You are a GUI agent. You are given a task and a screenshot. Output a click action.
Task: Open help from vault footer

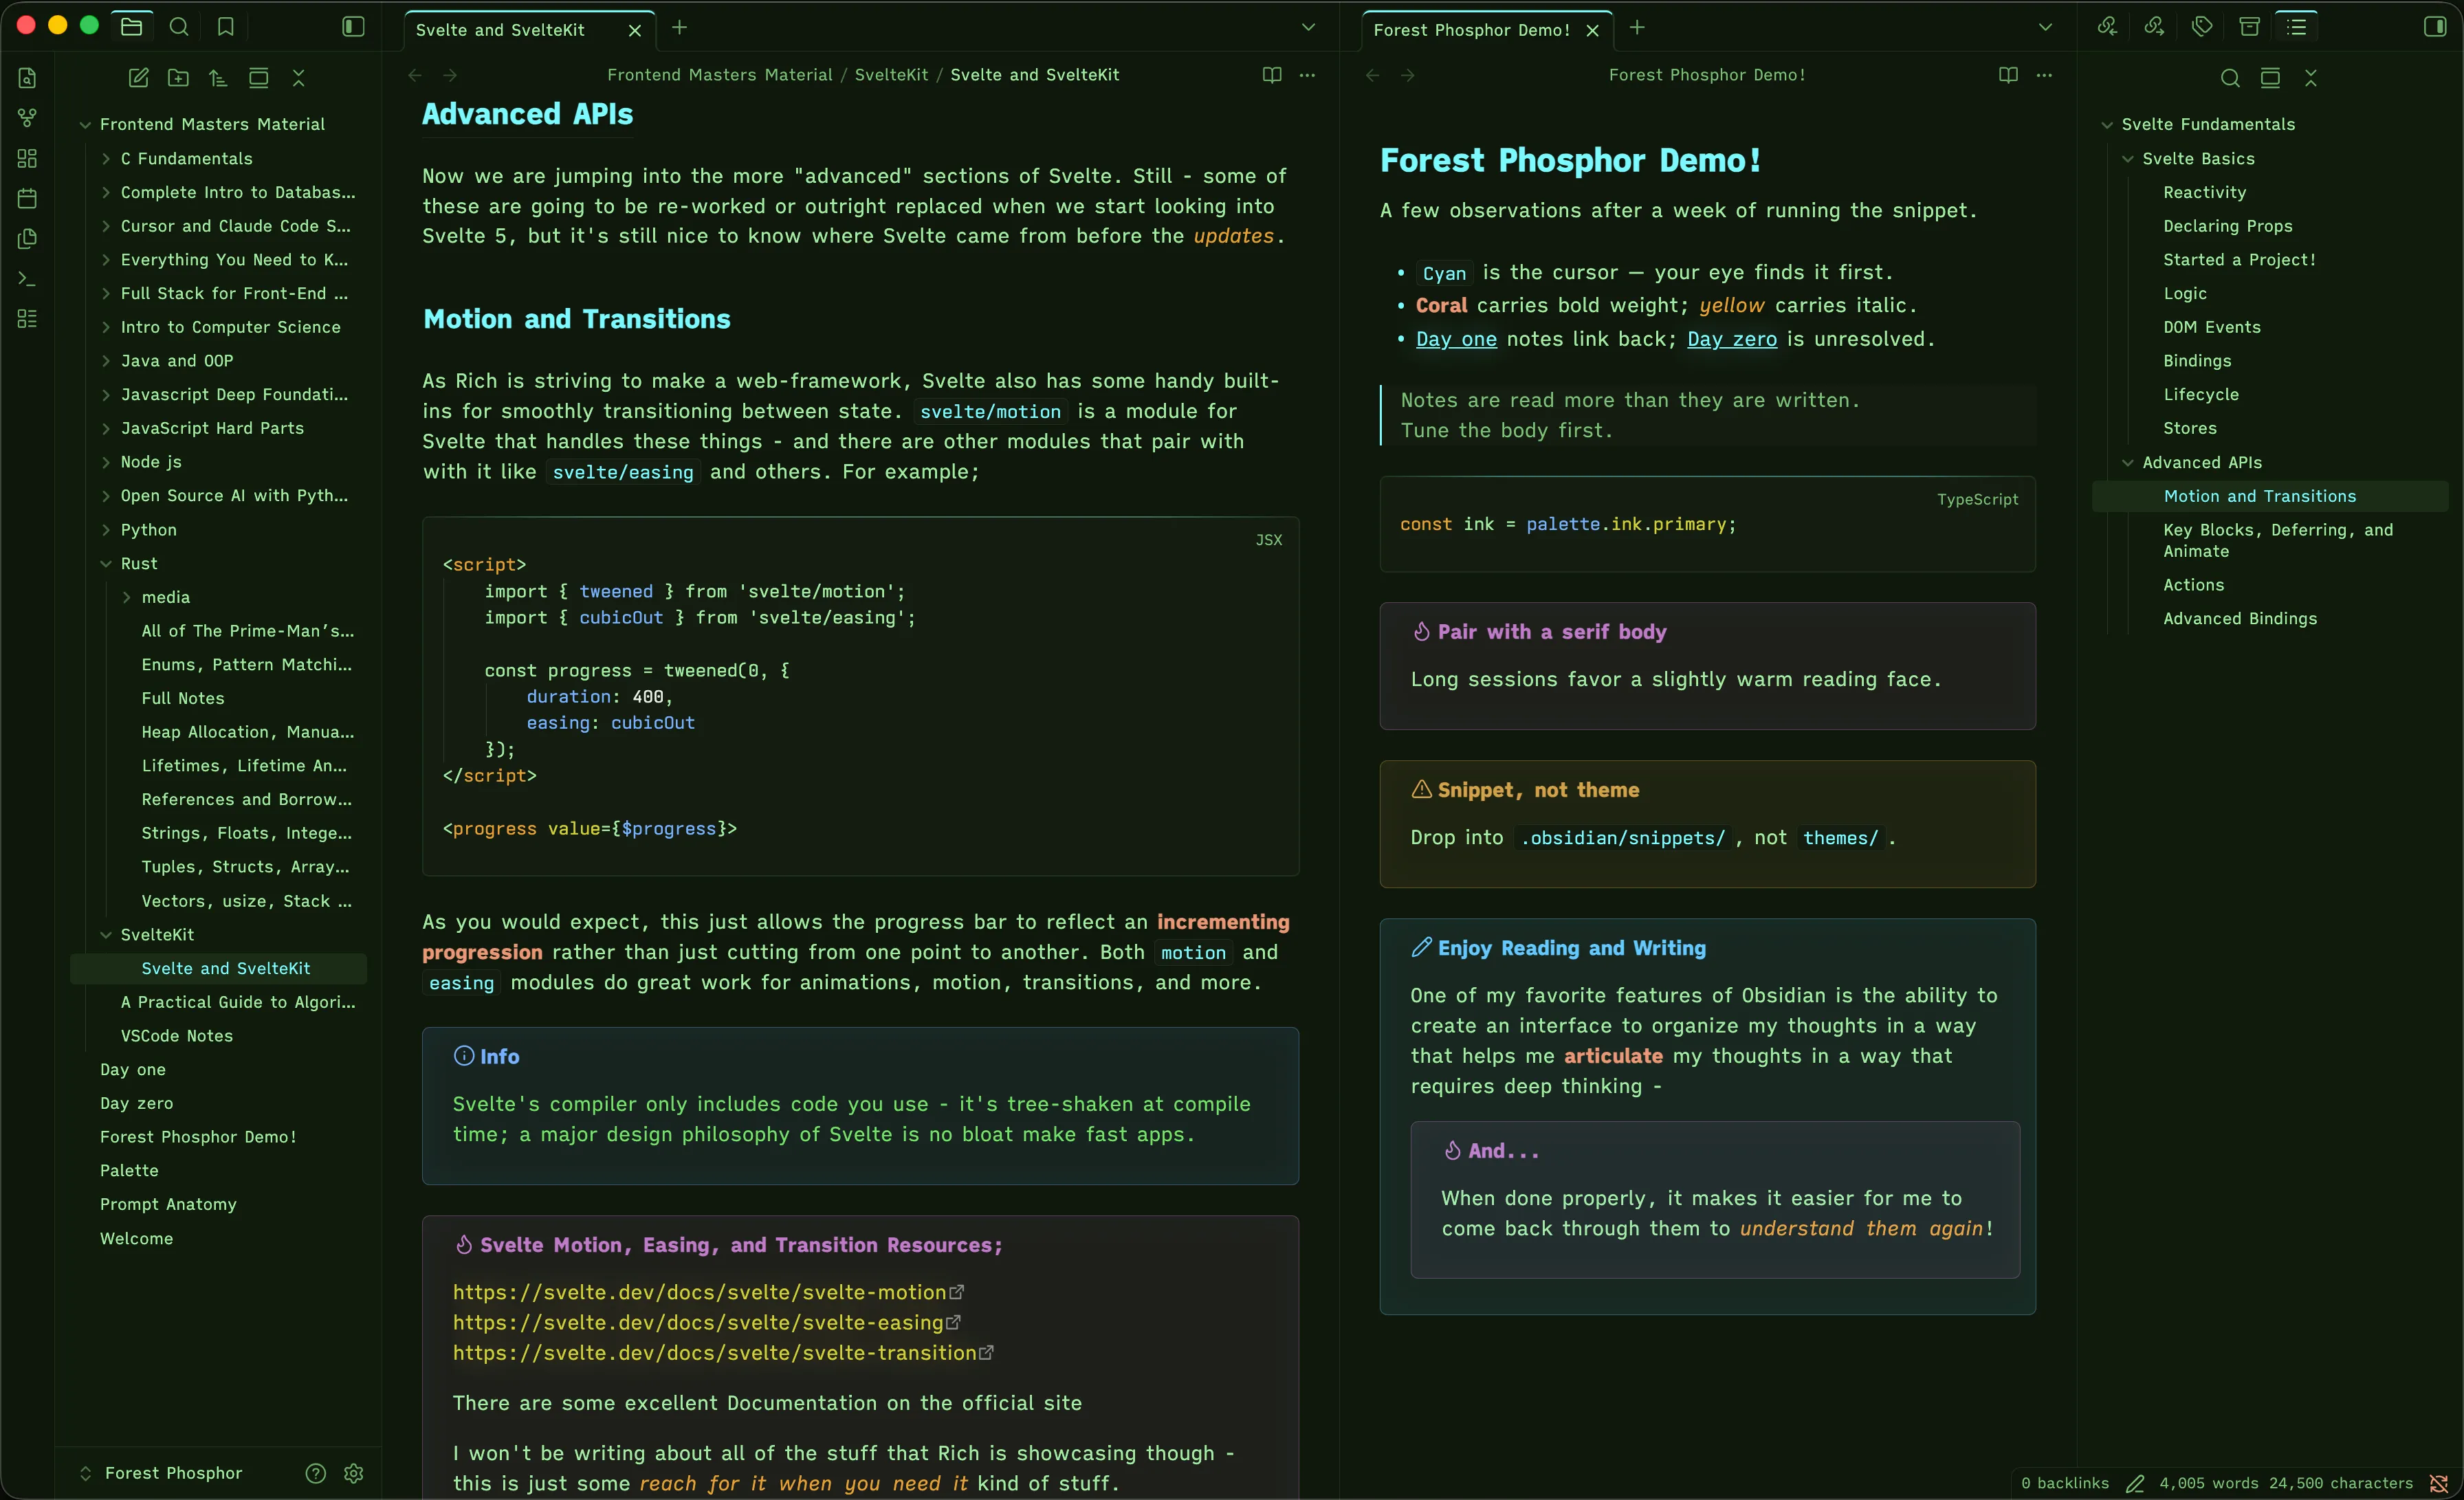click(x=316, y=1473)
